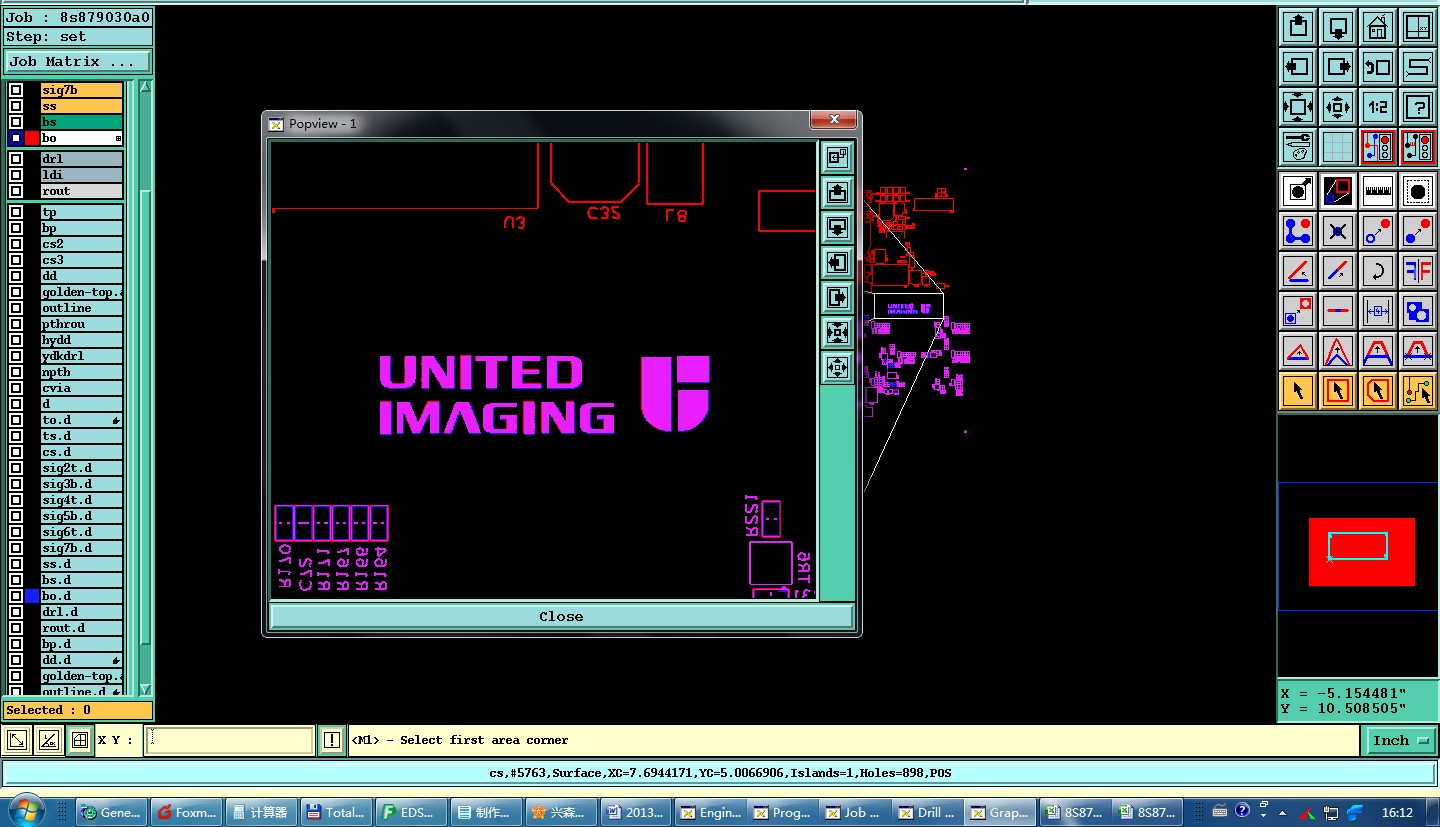Open the Job Matrix button
This screenshot has width=1440, height=827.
(x=77, y=61)
